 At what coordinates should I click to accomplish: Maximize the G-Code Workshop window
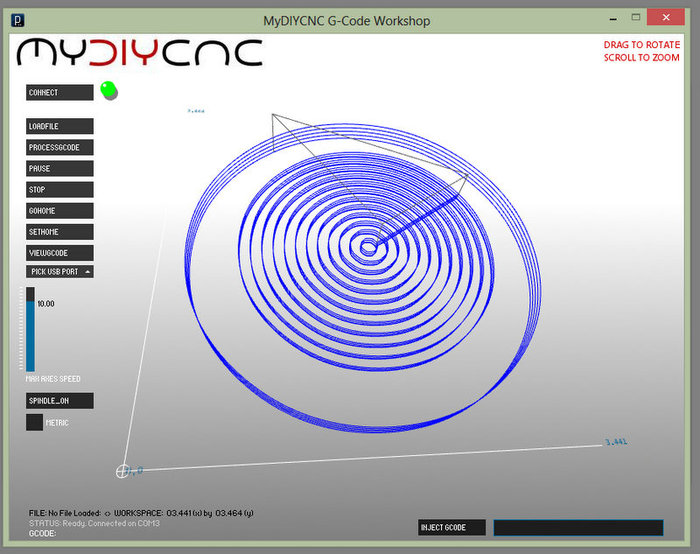636,18
